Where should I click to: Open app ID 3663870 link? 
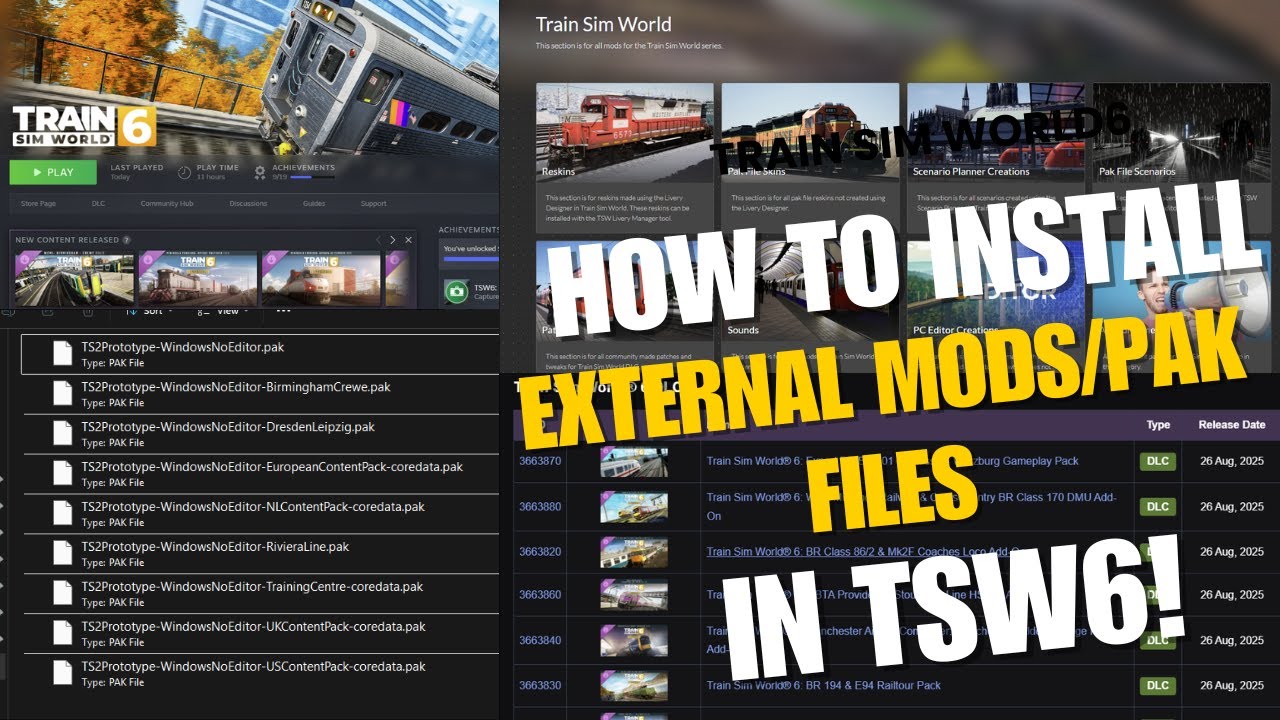point(540,461)
